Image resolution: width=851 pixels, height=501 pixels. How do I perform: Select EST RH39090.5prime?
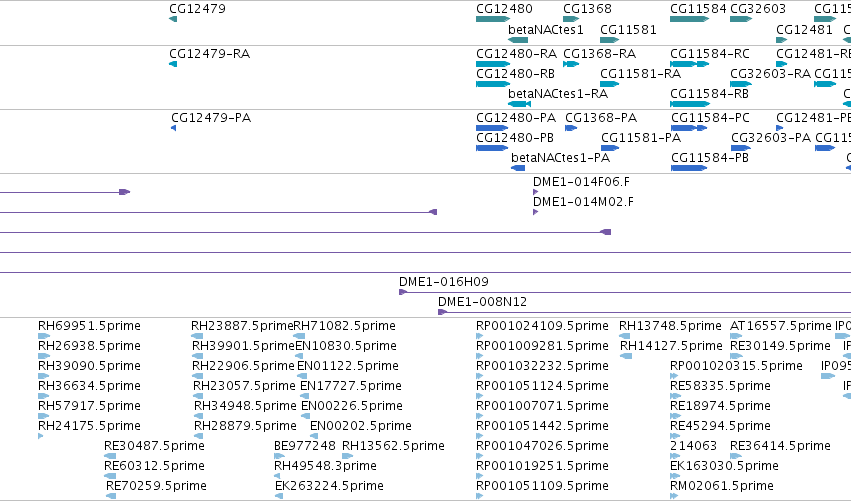click(x=89, y=366)
